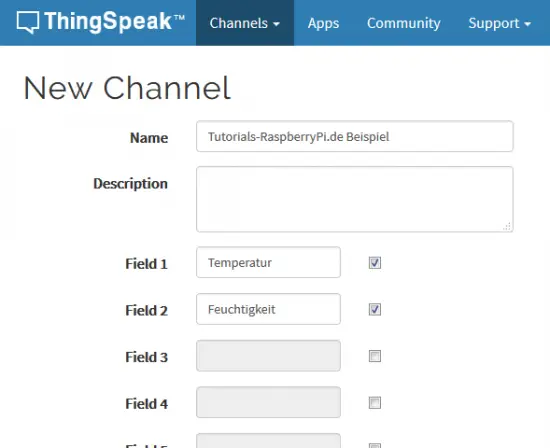Click the disabled Field 4 input box
Viewport: 550px width, 448px height.
point(268,402)
